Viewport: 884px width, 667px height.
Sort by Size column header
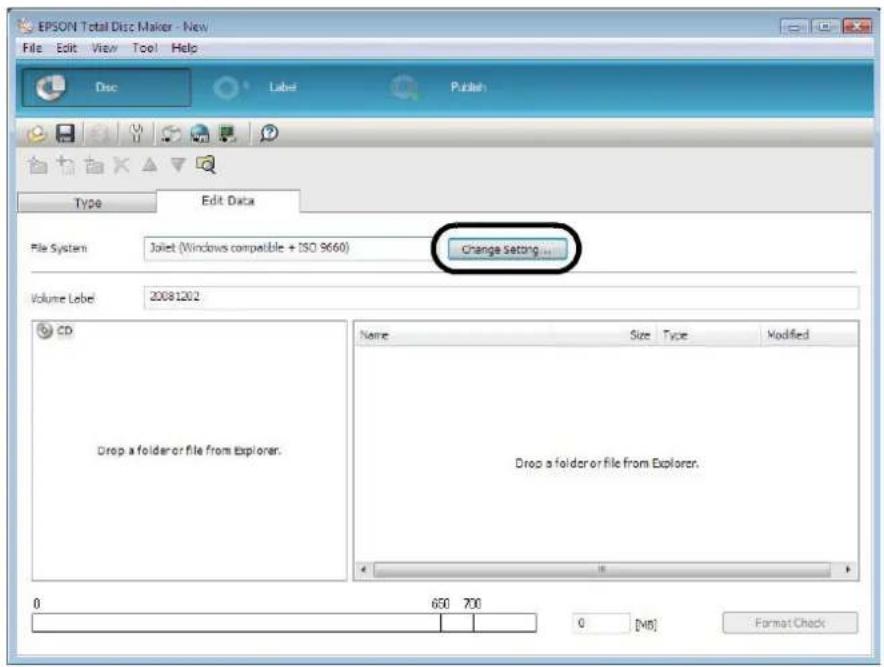[604, 335]
